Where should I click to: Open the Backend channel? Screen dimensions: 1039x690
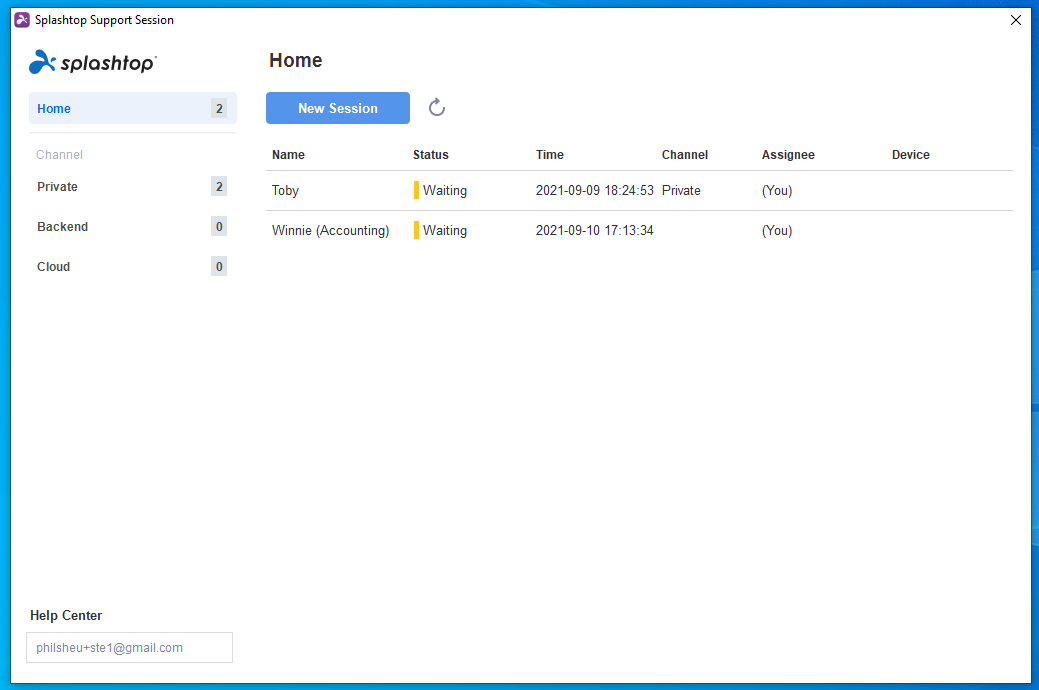[x=133, y=226]
